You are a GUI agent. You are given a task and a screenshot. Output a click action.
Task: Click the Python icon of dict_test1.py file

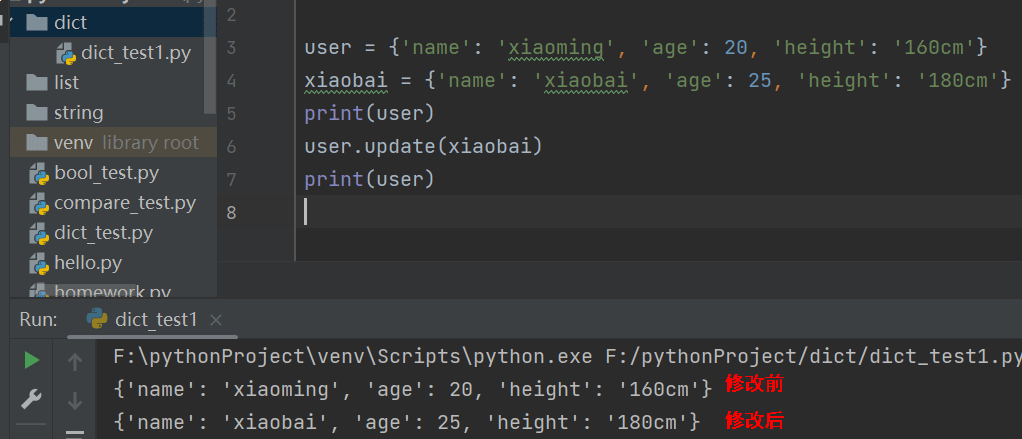click(66, 52)
